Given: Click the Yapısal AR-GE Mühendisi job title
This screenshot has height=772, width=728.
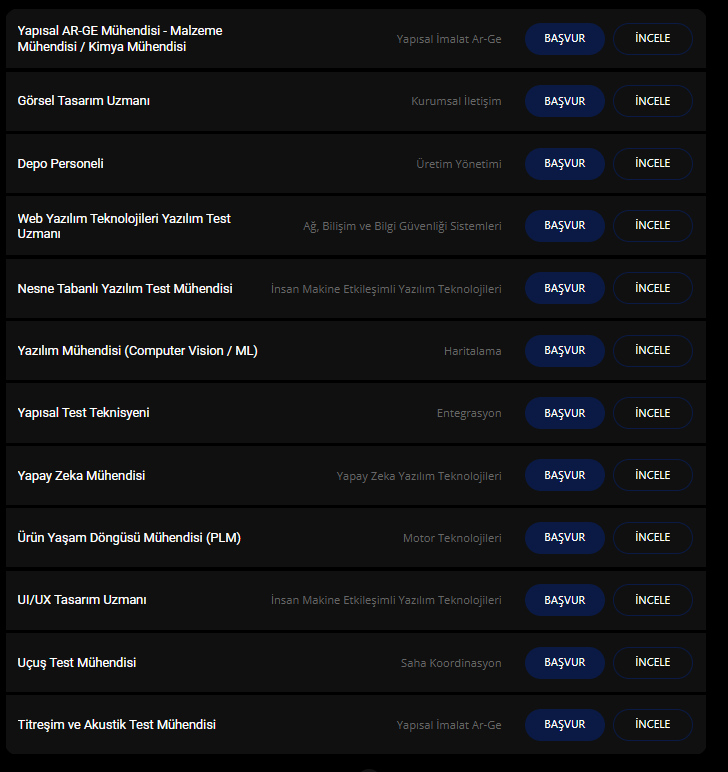Looking at the screenshot, I should click(x=120, y=39).
